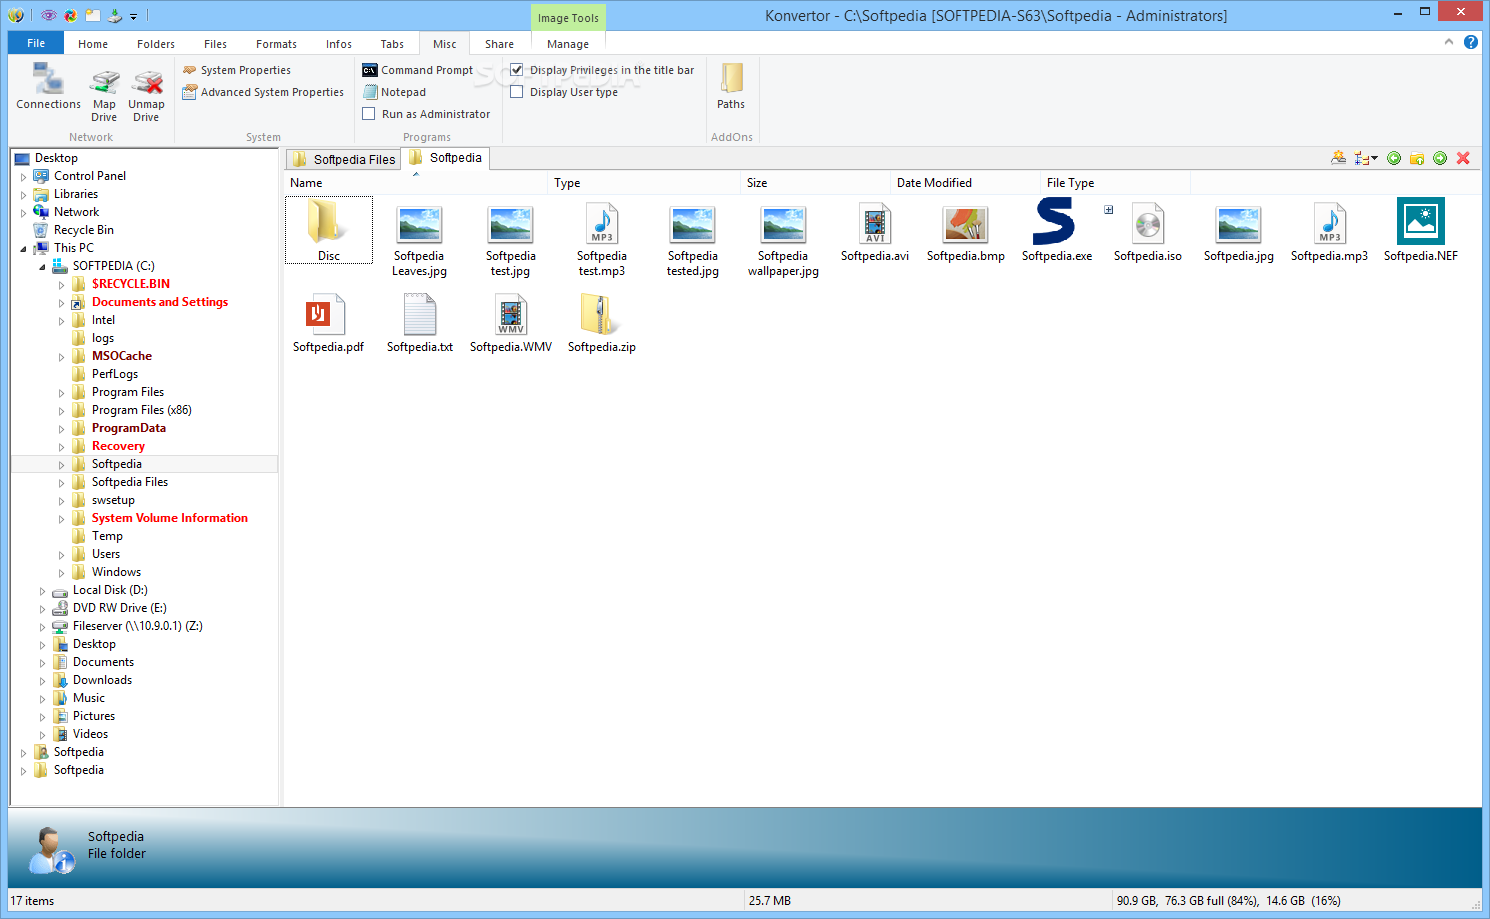
Task: Select the Softpedia test.mp3 audio icon
Action: click(x=602, y=224)
